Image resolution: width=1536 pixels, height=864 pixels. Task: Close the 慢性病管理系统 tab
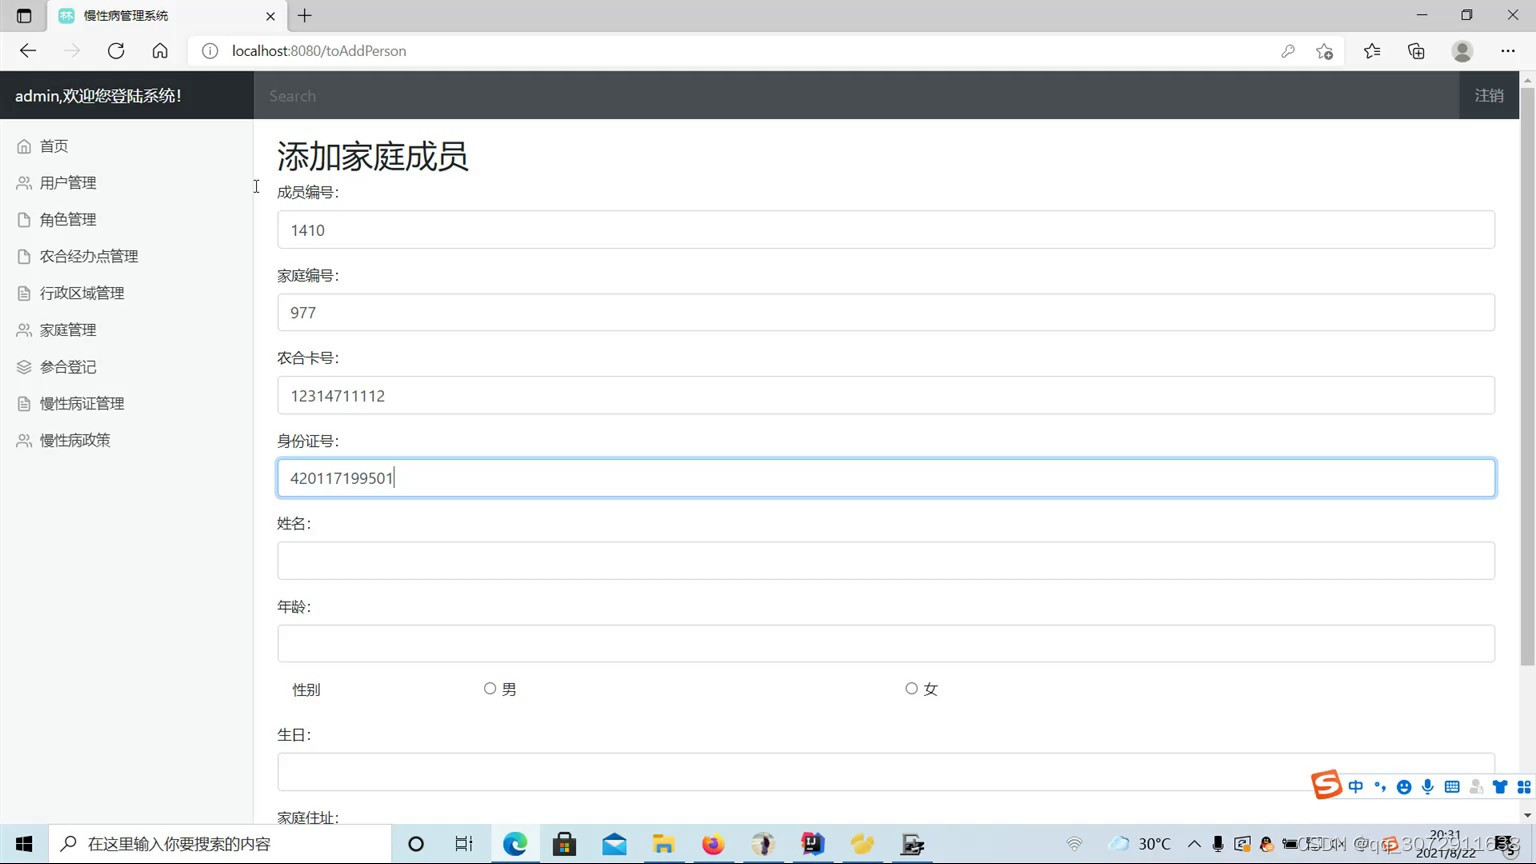click(270, 16)
